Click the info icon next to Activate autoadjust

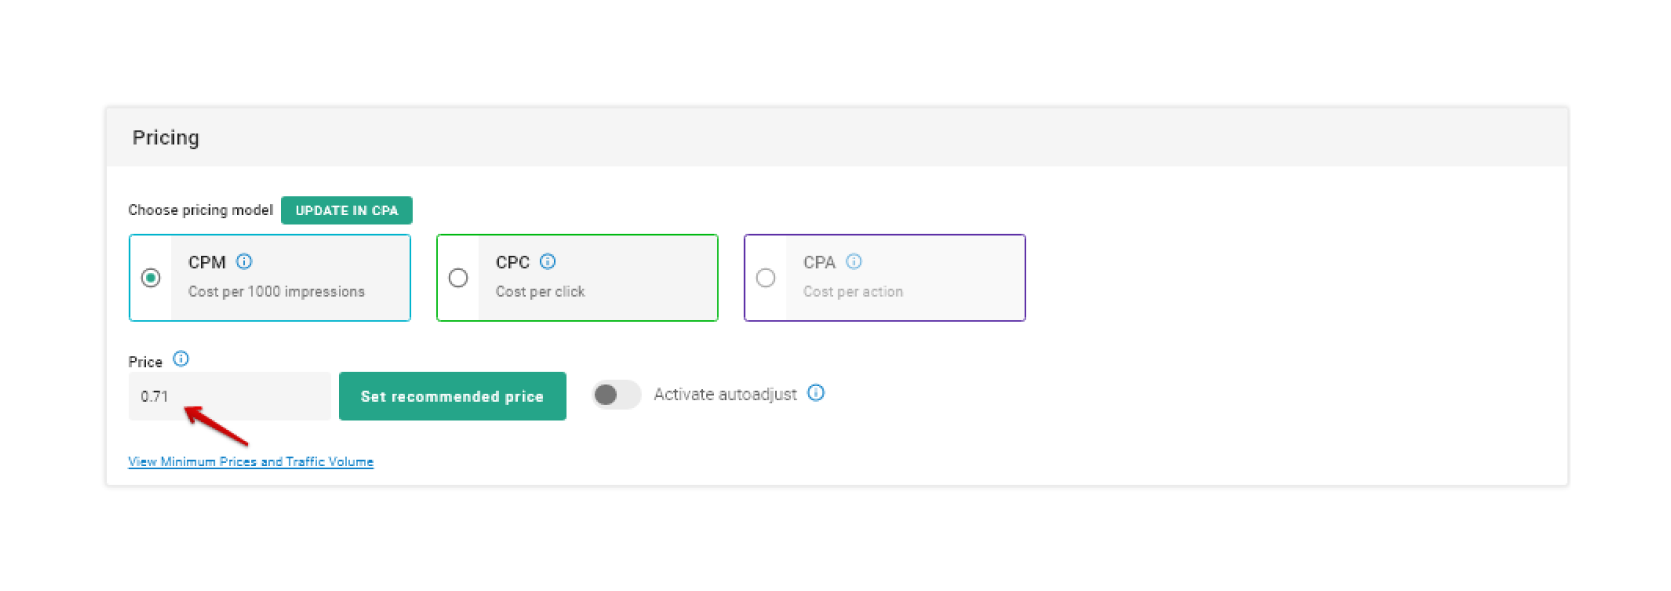(816, 393)
